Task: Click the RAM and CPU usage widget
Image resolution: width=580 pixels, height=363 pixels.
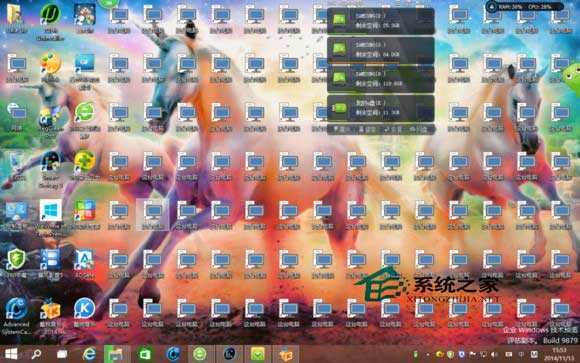Action: point(525,6)
